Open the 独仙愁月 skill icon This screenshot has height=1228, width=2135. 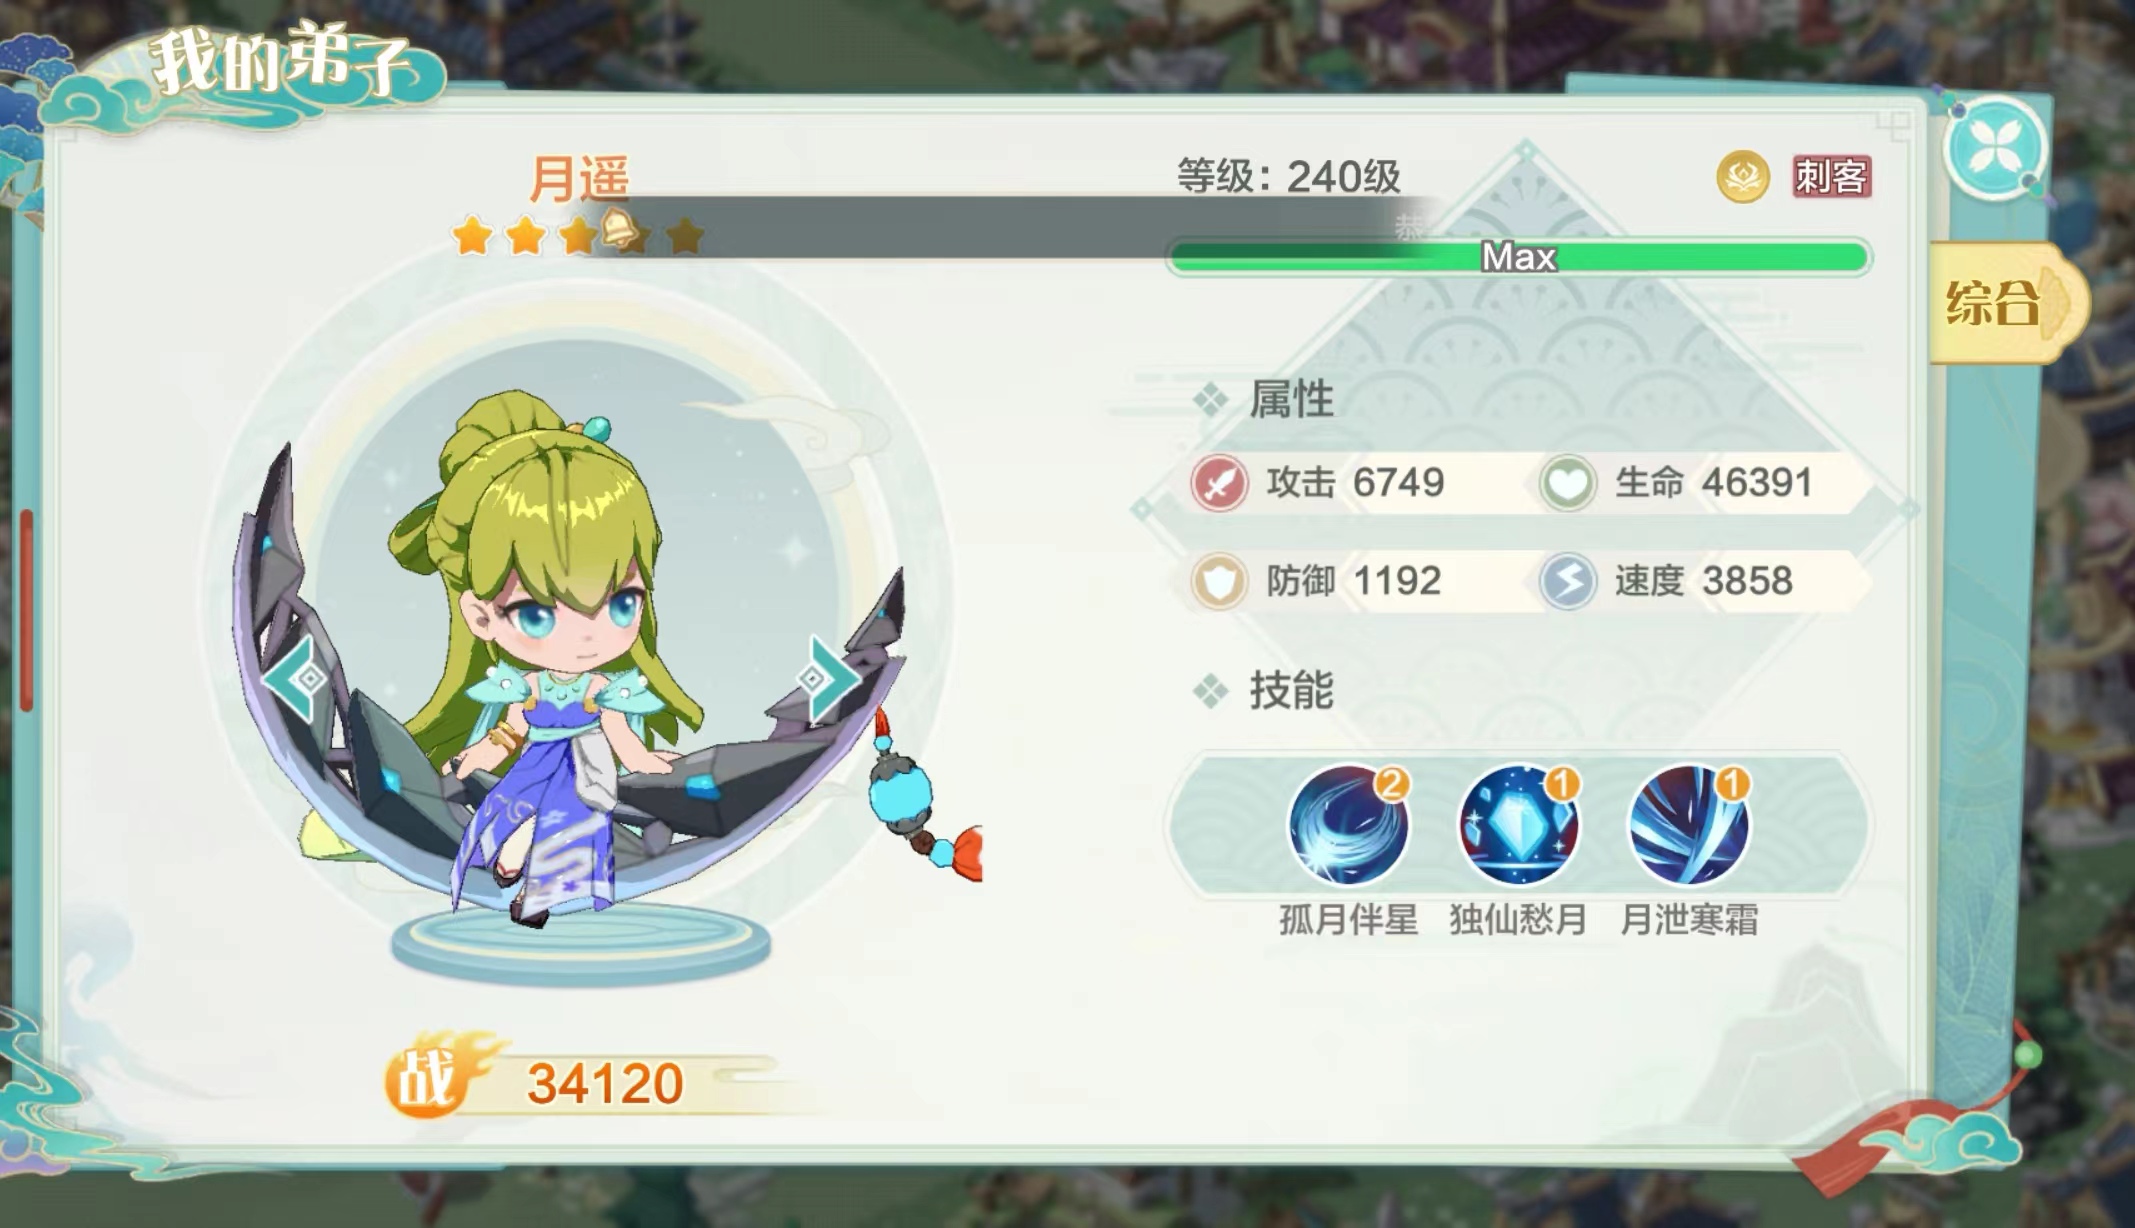pos(1519,825)
